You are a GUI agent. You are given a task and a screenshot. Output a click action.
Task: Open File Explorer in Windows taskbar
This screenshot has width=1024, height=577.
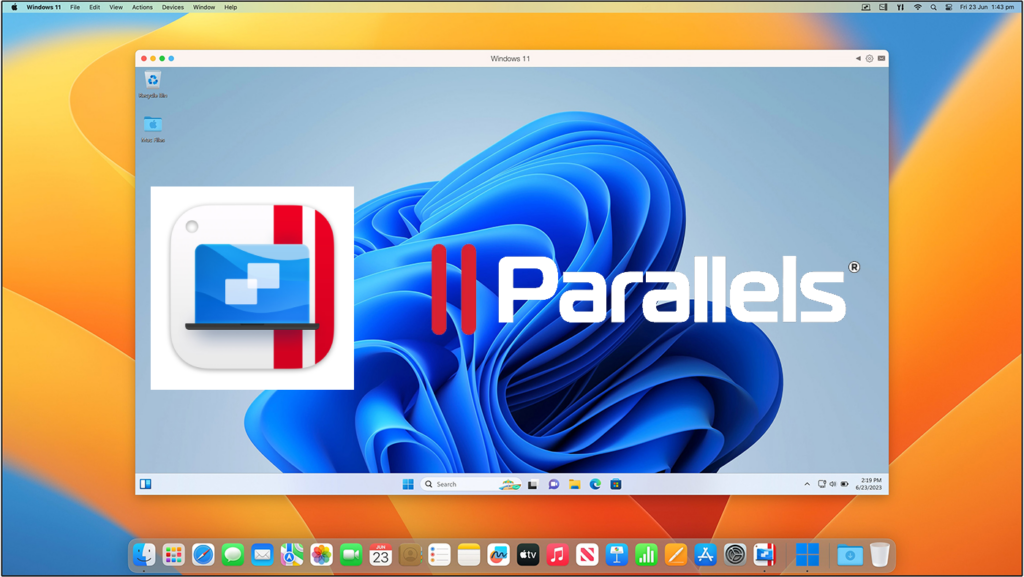point(574,484)
